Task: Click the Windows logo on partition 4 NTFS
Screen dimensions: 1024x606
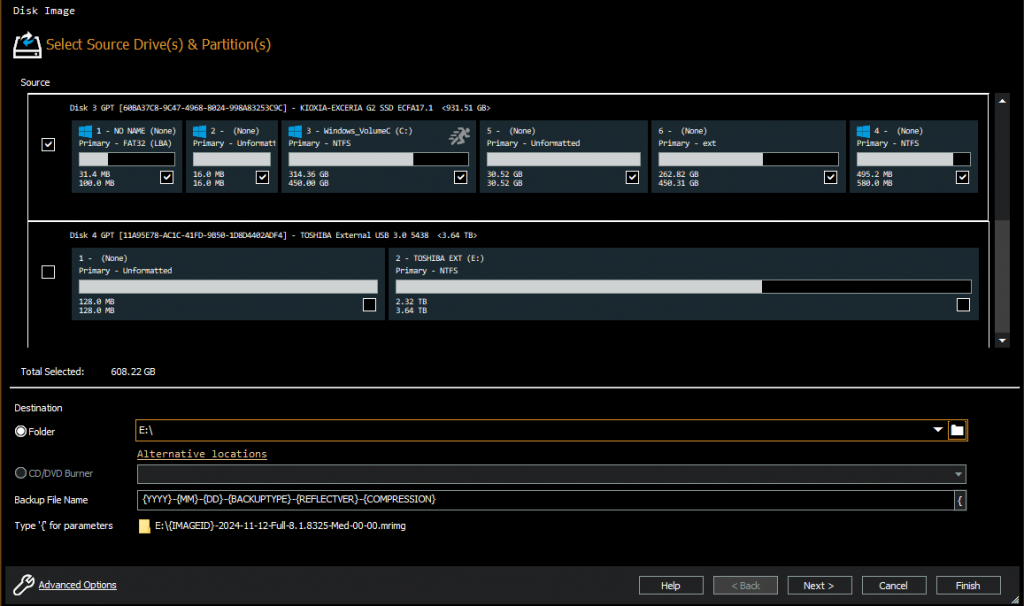Action: tap(863, 131)
